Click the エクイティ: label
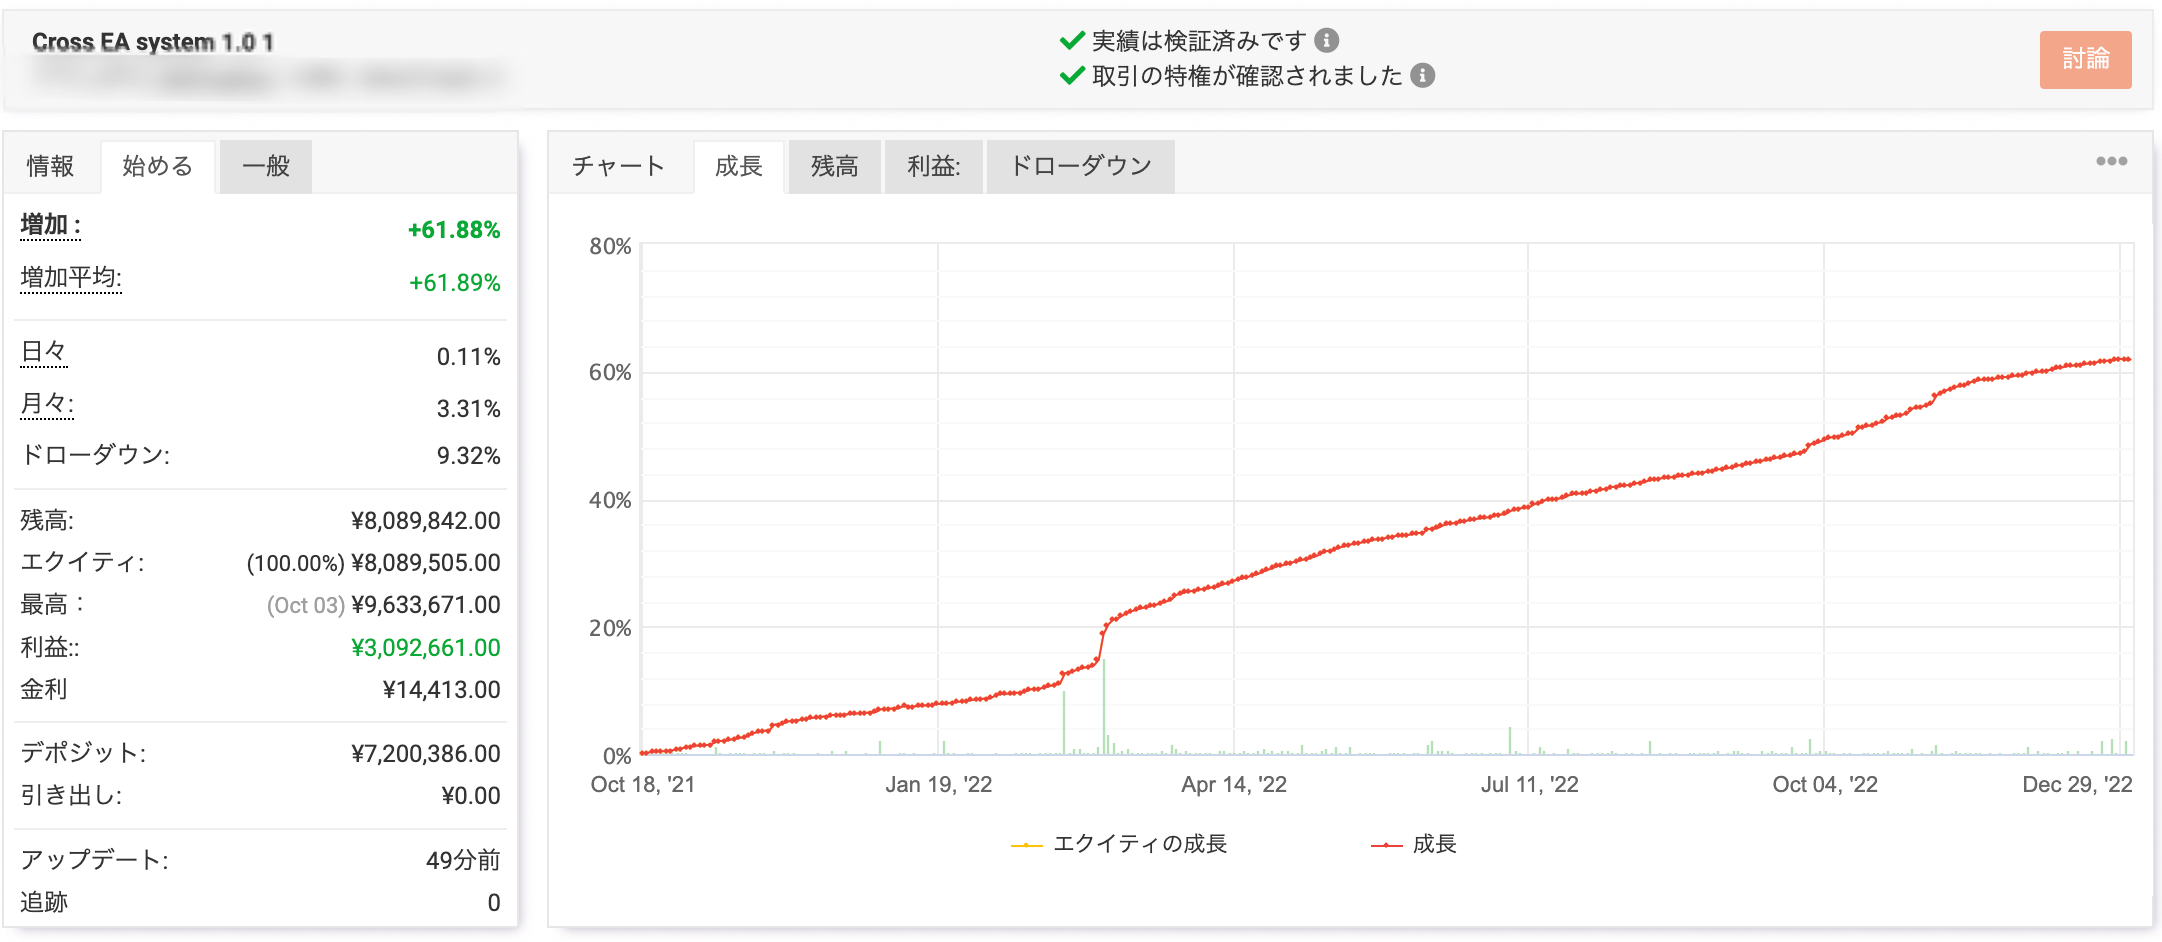The image size is (2162, 942). [x=83, y=562]
